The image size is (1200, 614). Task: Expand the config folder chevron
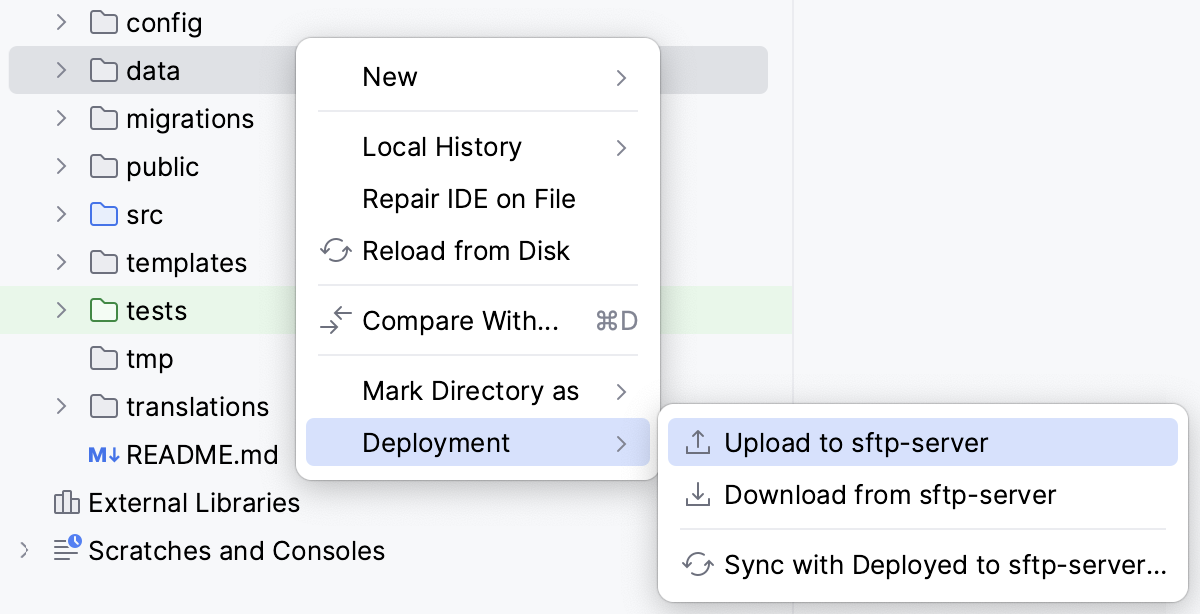coord(60,22)
